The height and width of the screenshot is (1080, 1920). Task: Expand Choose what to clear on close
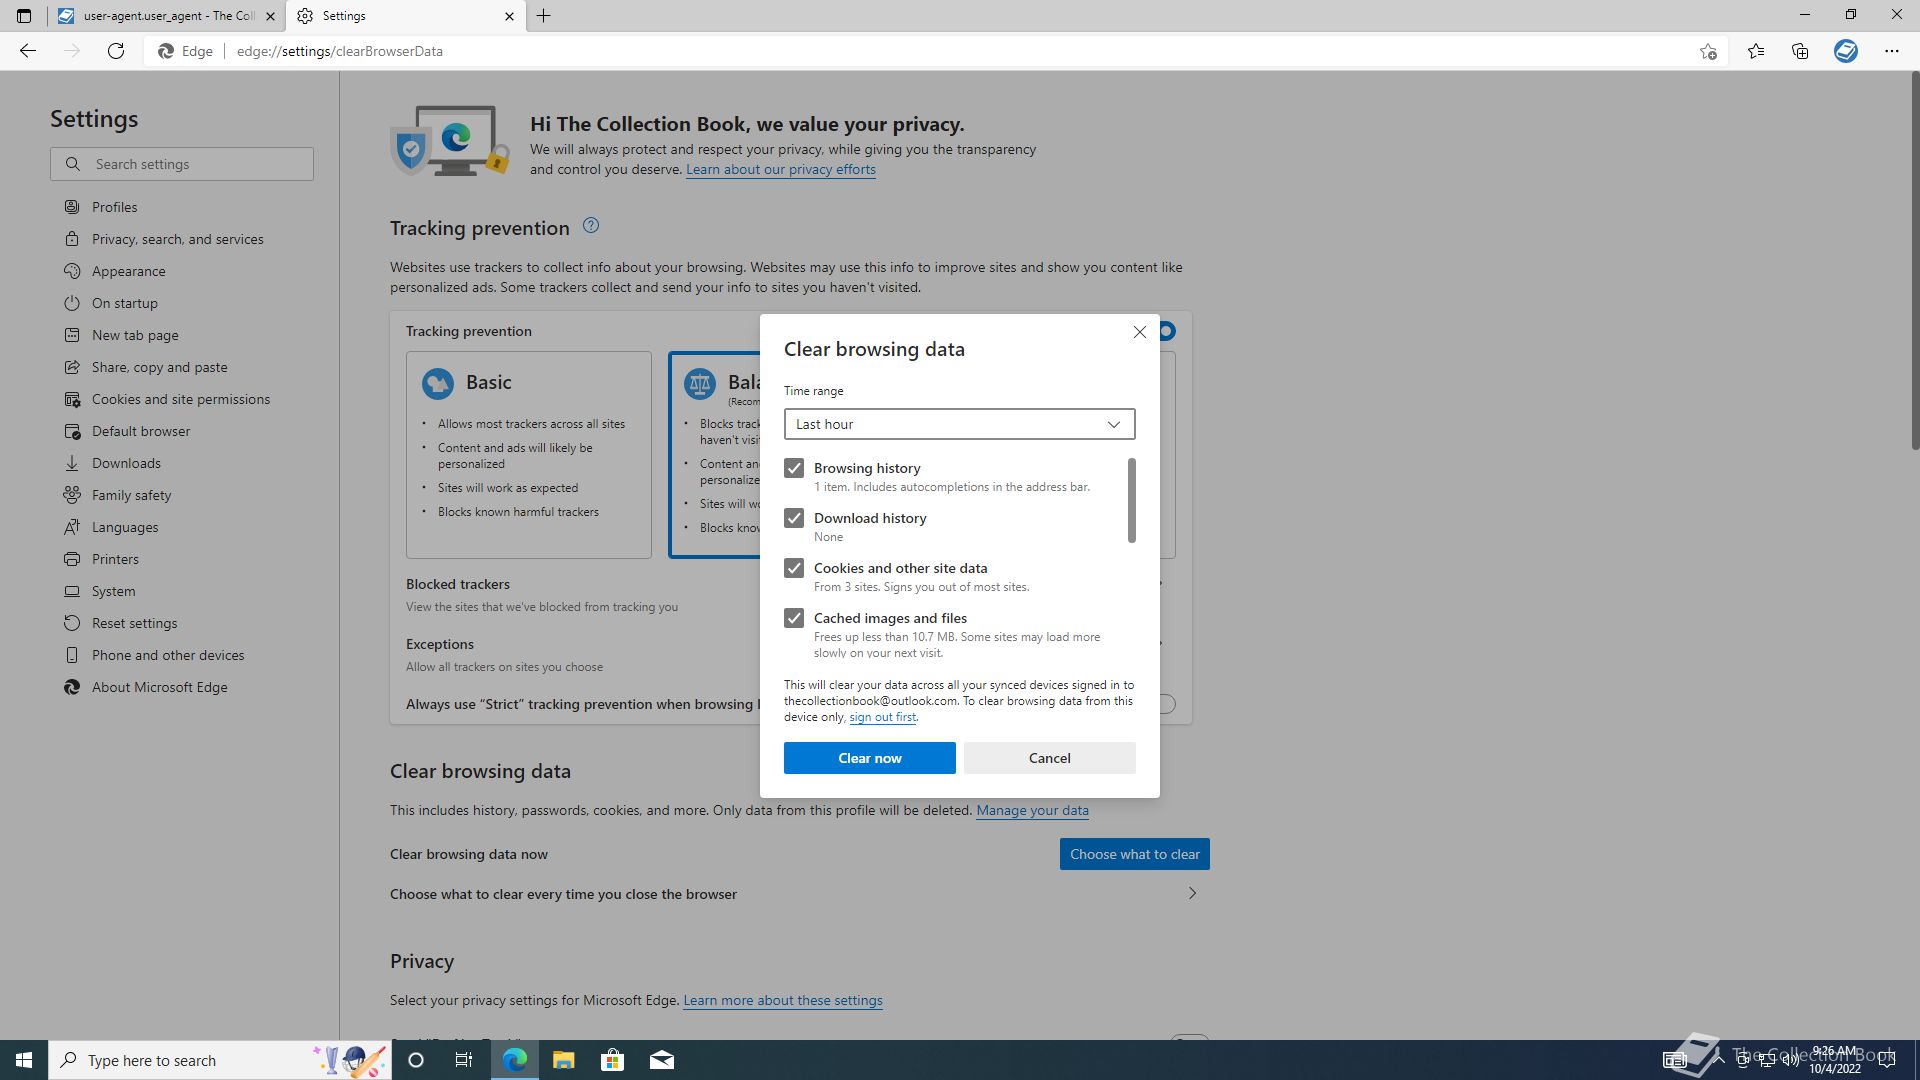pyautogui.click(x=1192, y=894)
